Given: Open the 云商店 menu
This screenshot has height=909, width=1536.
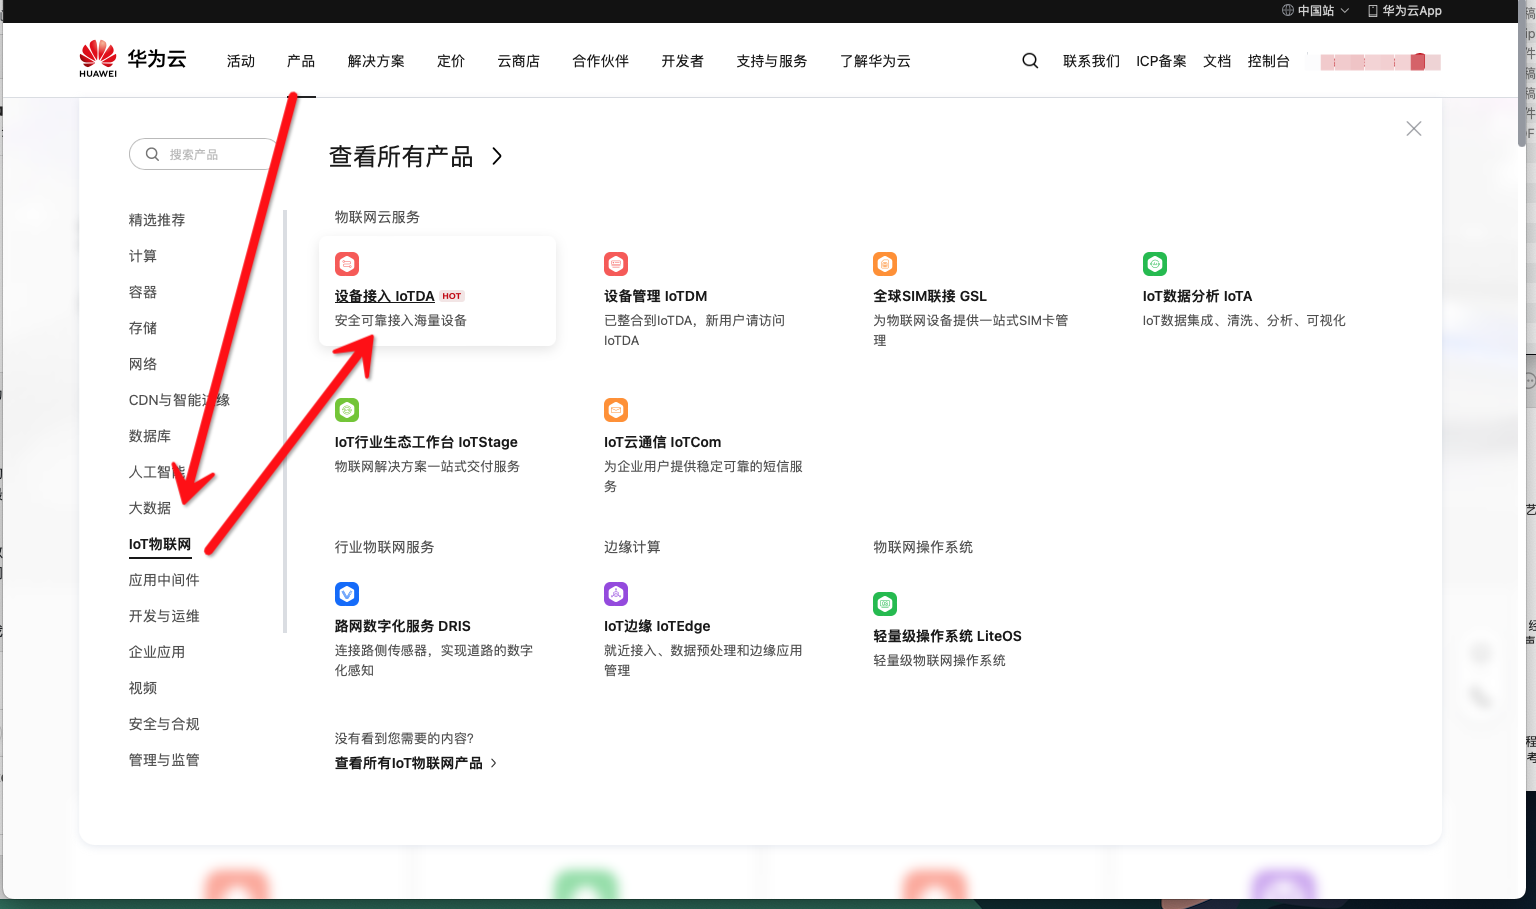Looking at the screenshot, I should point(519,61).
